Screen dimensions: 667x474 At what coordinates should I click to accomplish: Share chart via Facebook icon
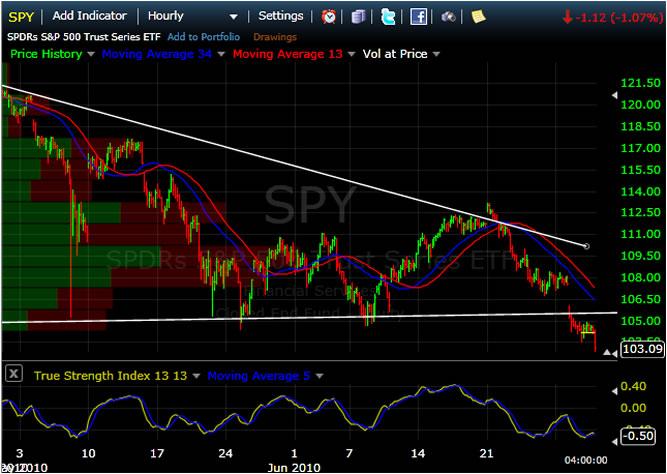tap(419, 17)
